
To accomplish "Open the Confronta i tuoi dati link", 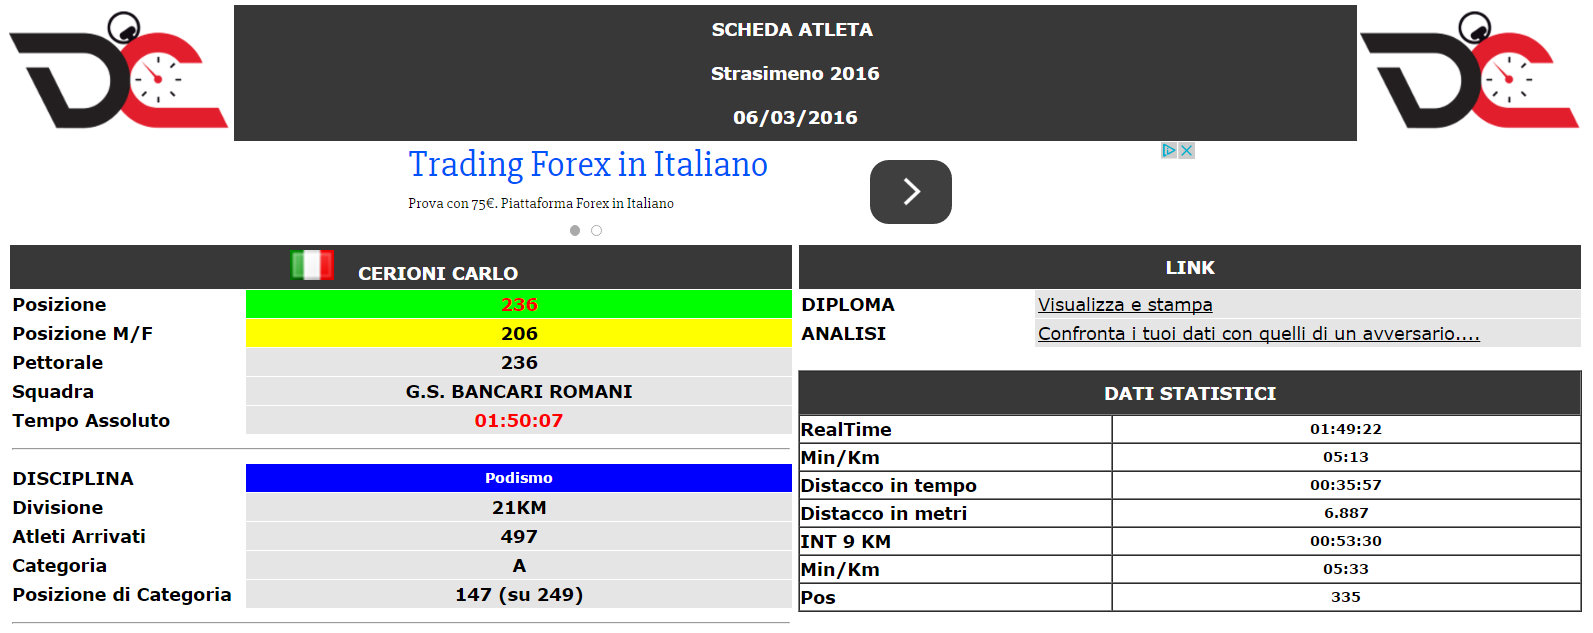I will coord(1258,334).
